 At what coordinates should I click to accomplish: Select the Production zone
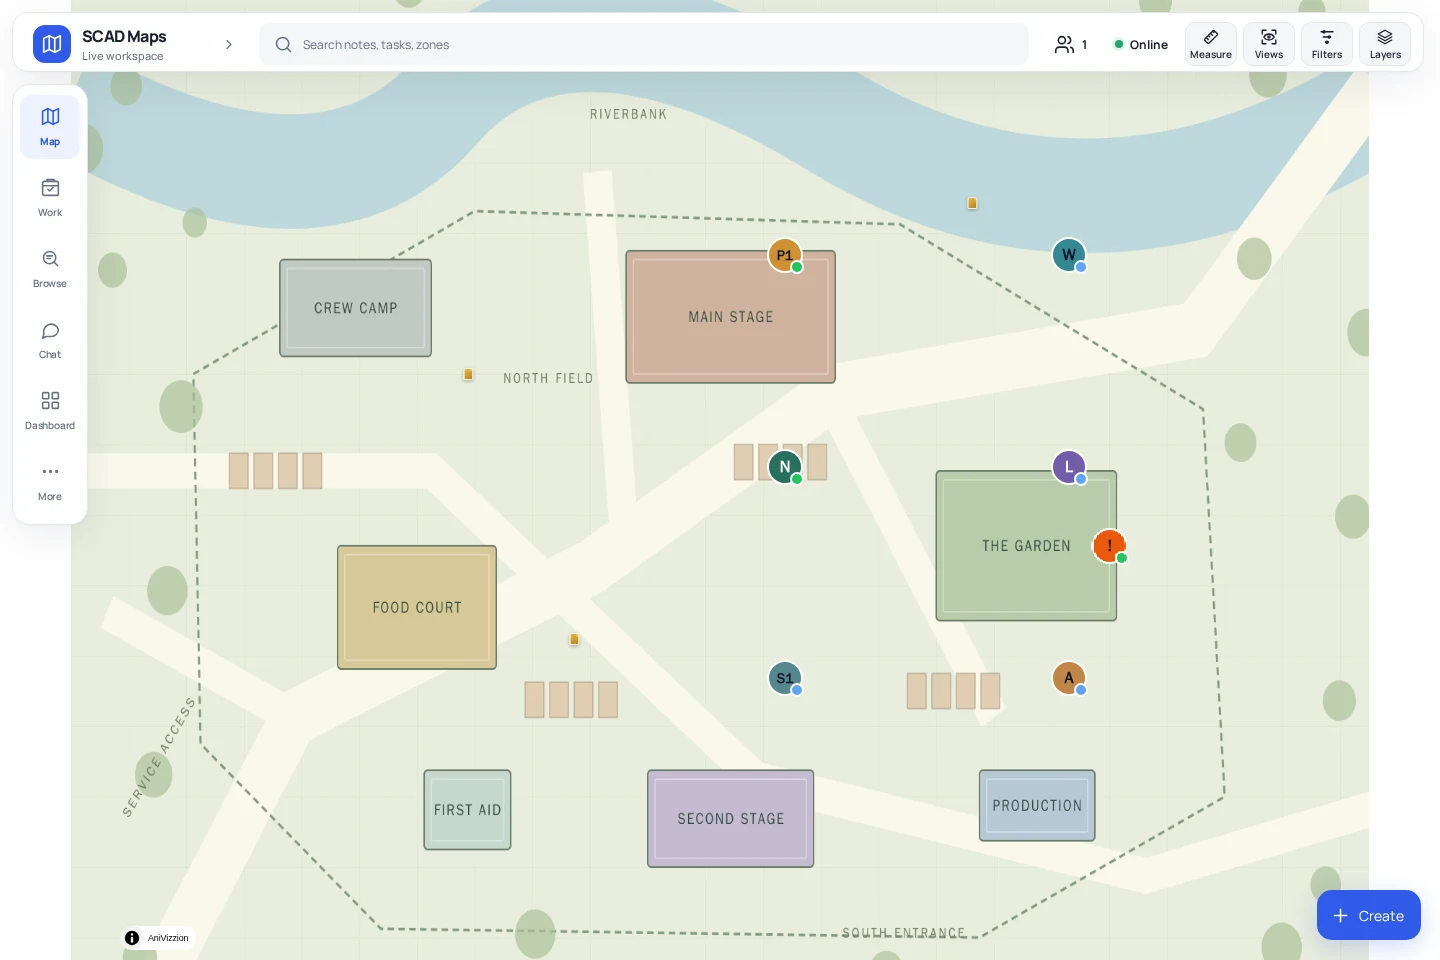(x=1037, y=805)
